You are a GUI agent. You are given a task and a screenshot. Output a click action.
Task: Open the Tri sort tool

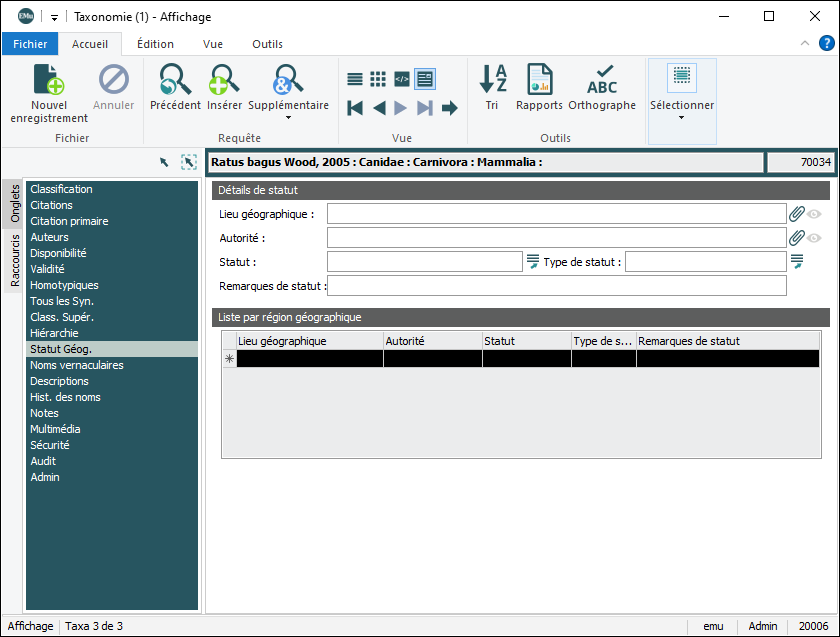coord(492,80)
